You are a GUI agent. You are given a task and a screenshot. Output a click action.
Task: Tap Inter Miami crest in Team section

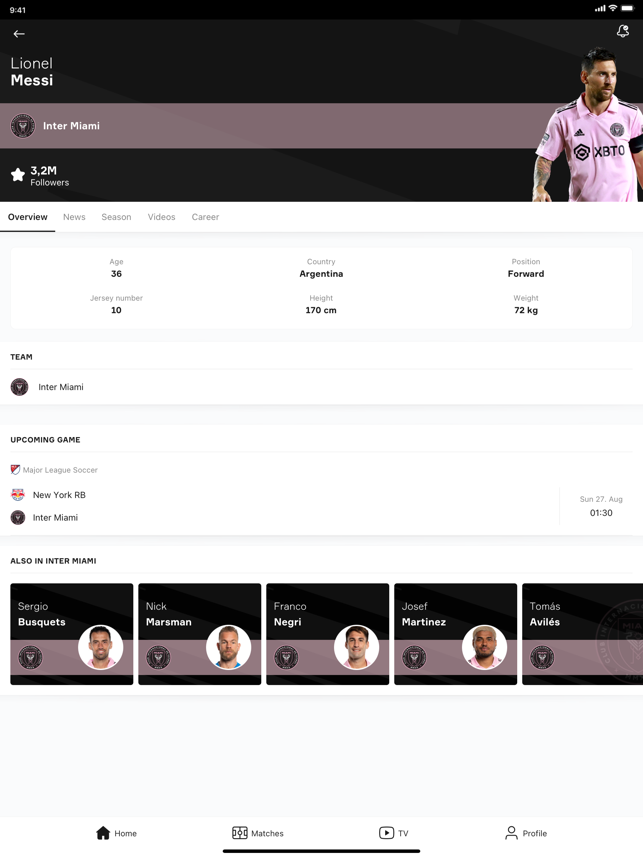click(20, 387)
